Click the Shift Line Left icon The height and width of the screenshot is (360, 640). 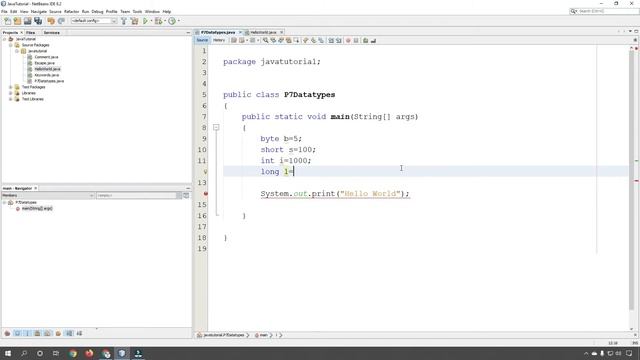click(x=331, y=40)
